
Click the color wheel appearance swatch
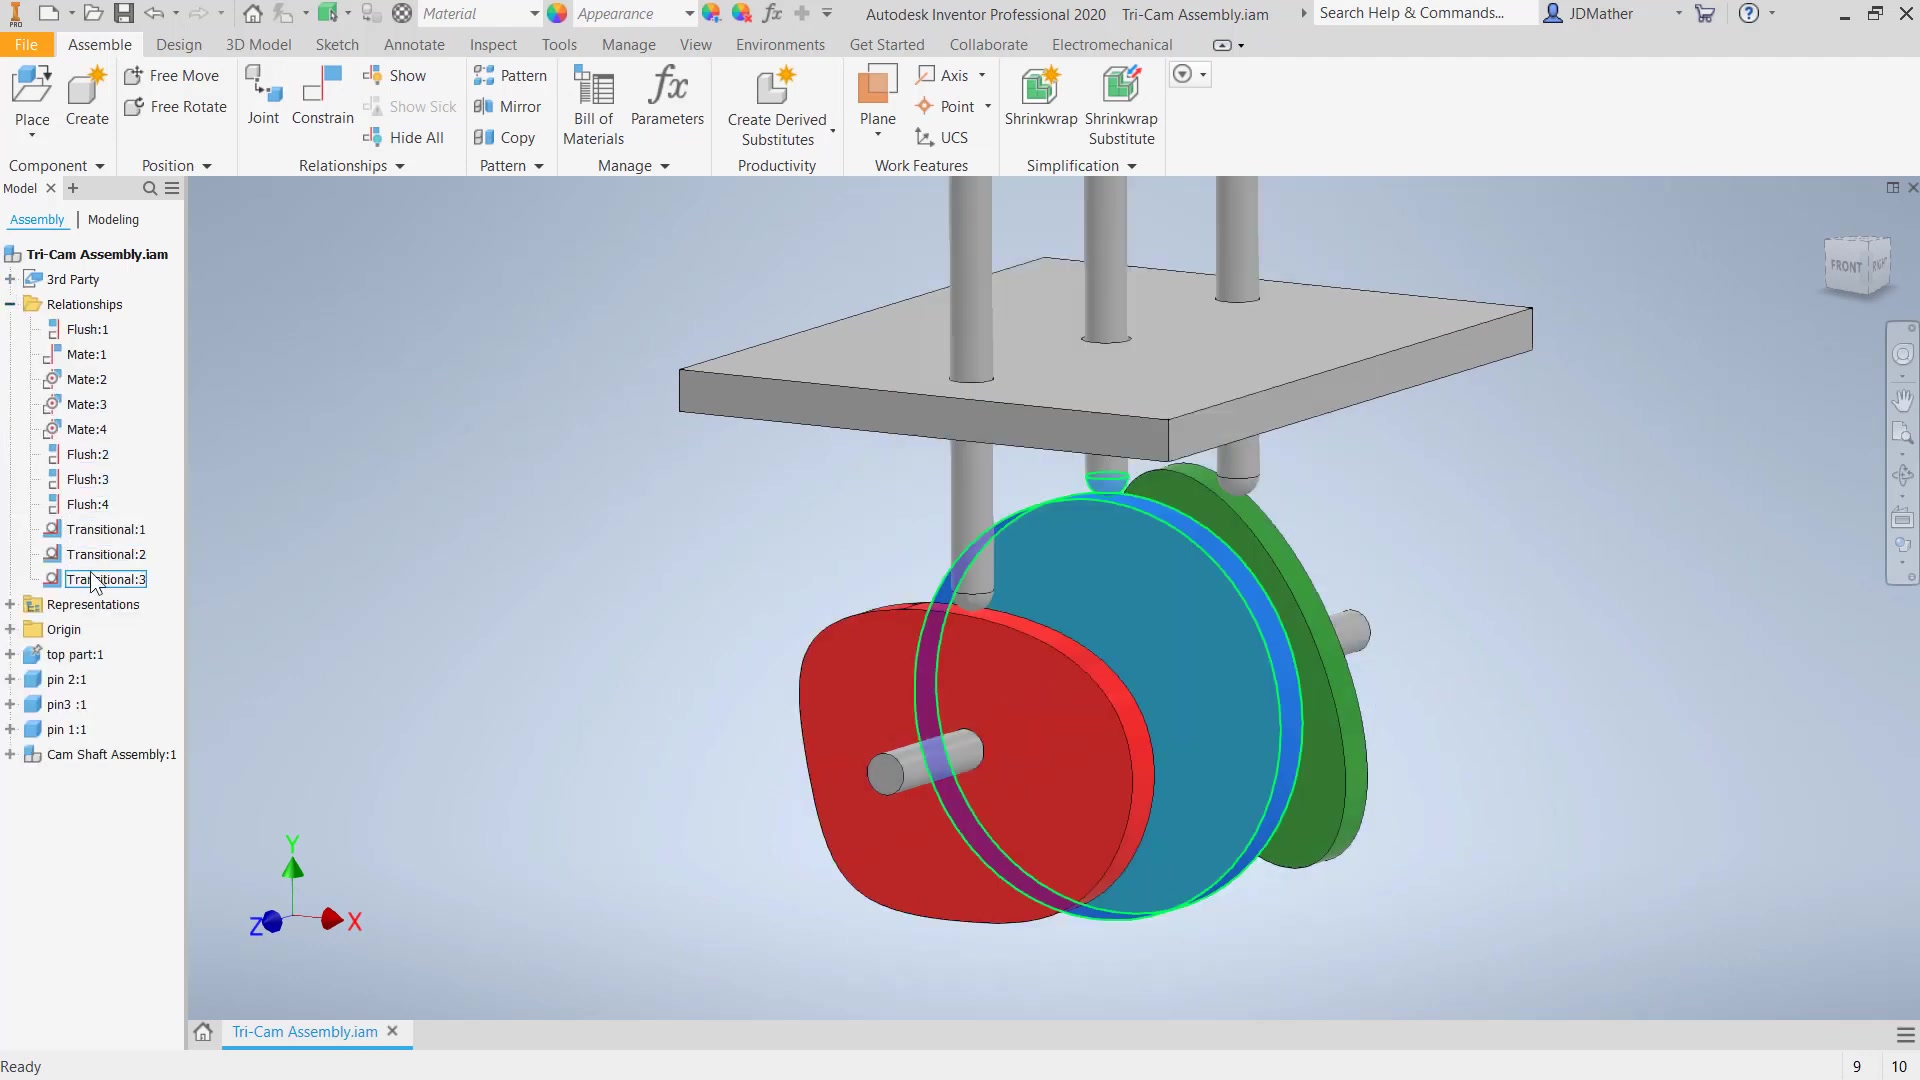click(x=558, y=14)
